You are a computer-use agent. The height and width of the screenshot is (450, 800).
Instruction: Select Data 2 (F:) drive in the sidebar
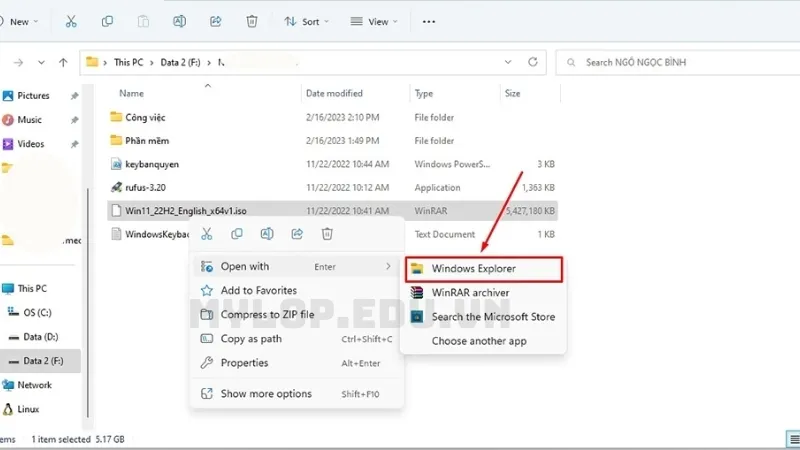click(40, 361)
